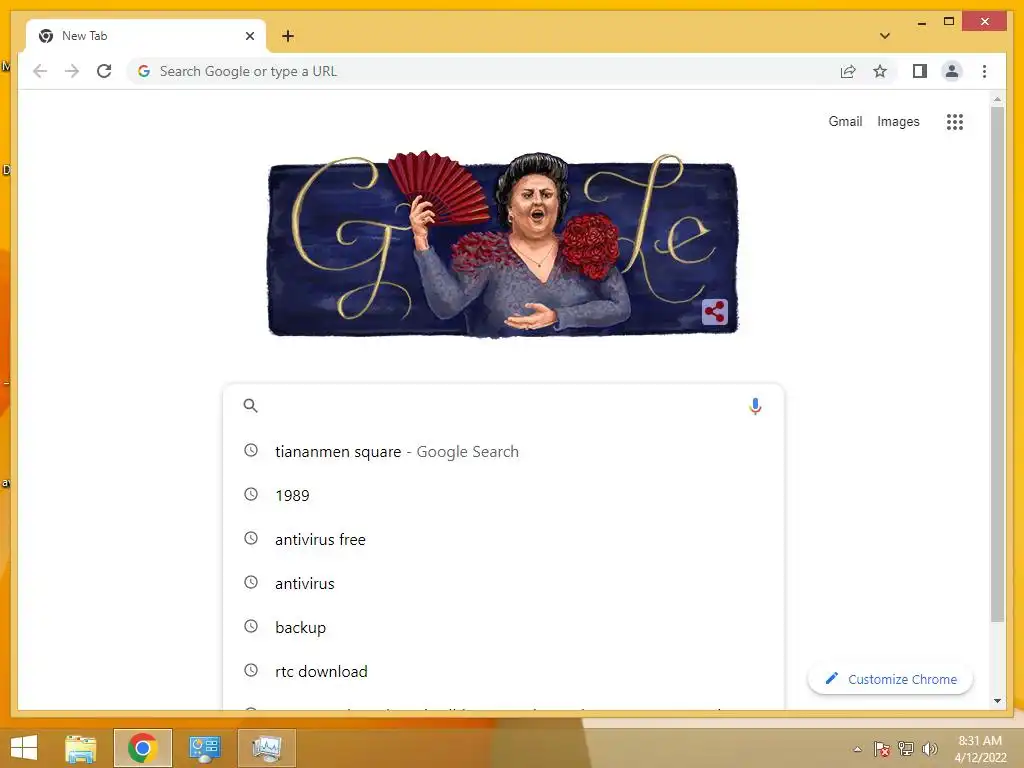1024x768 pixels.
Task: Bookmark this tab with the star icon
Action: (880, 71)
